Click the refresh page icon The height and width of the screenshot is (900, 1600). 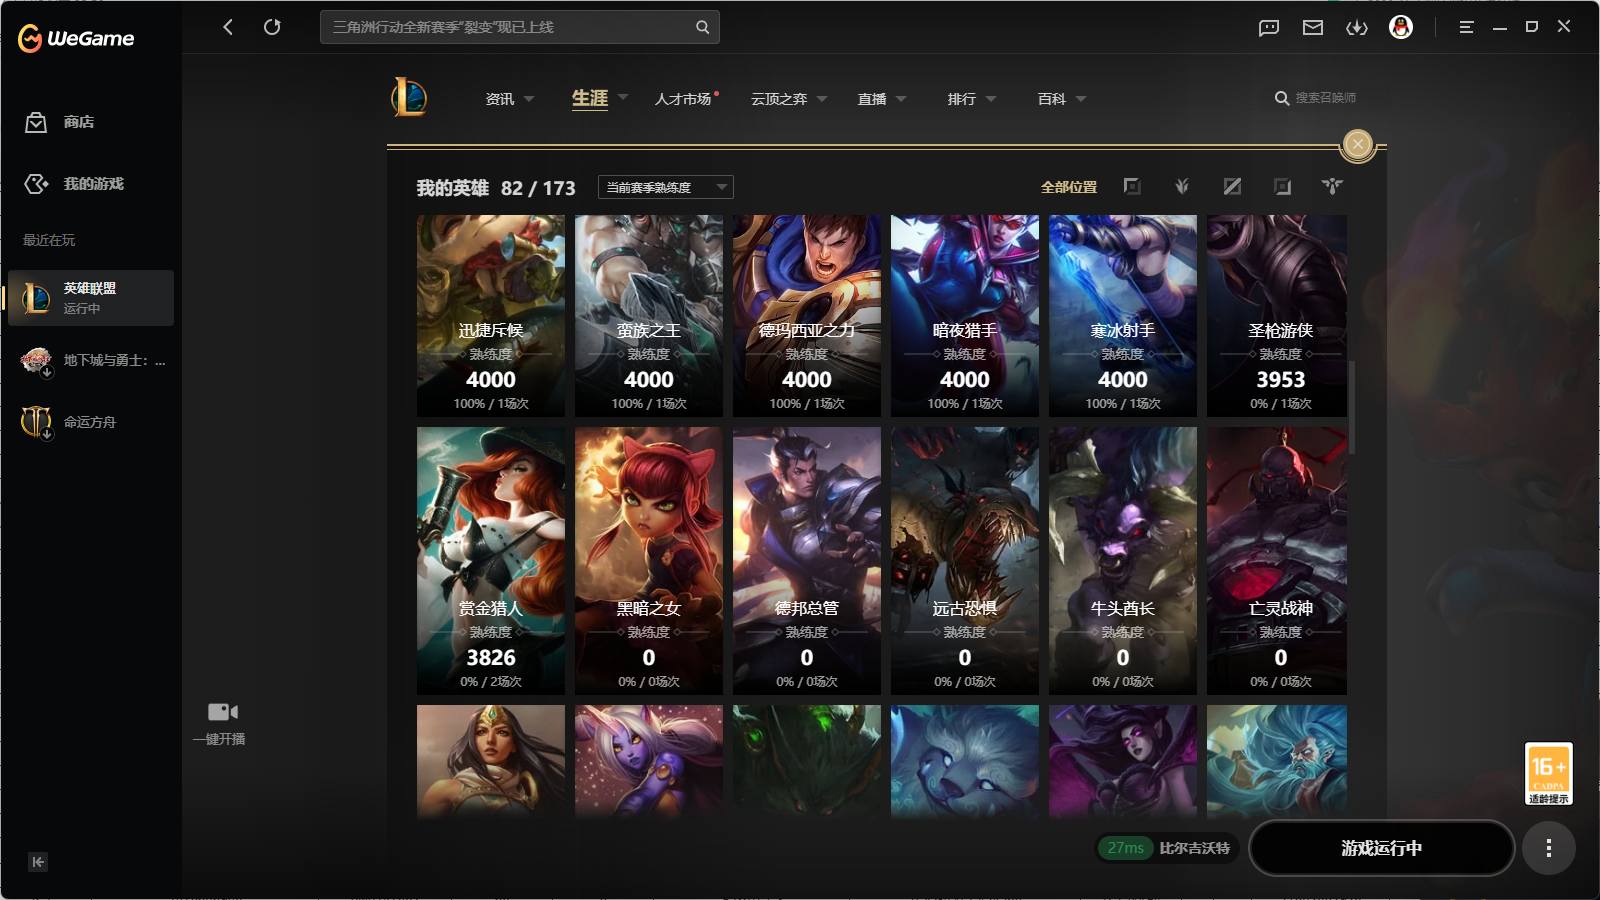[272, 27]
